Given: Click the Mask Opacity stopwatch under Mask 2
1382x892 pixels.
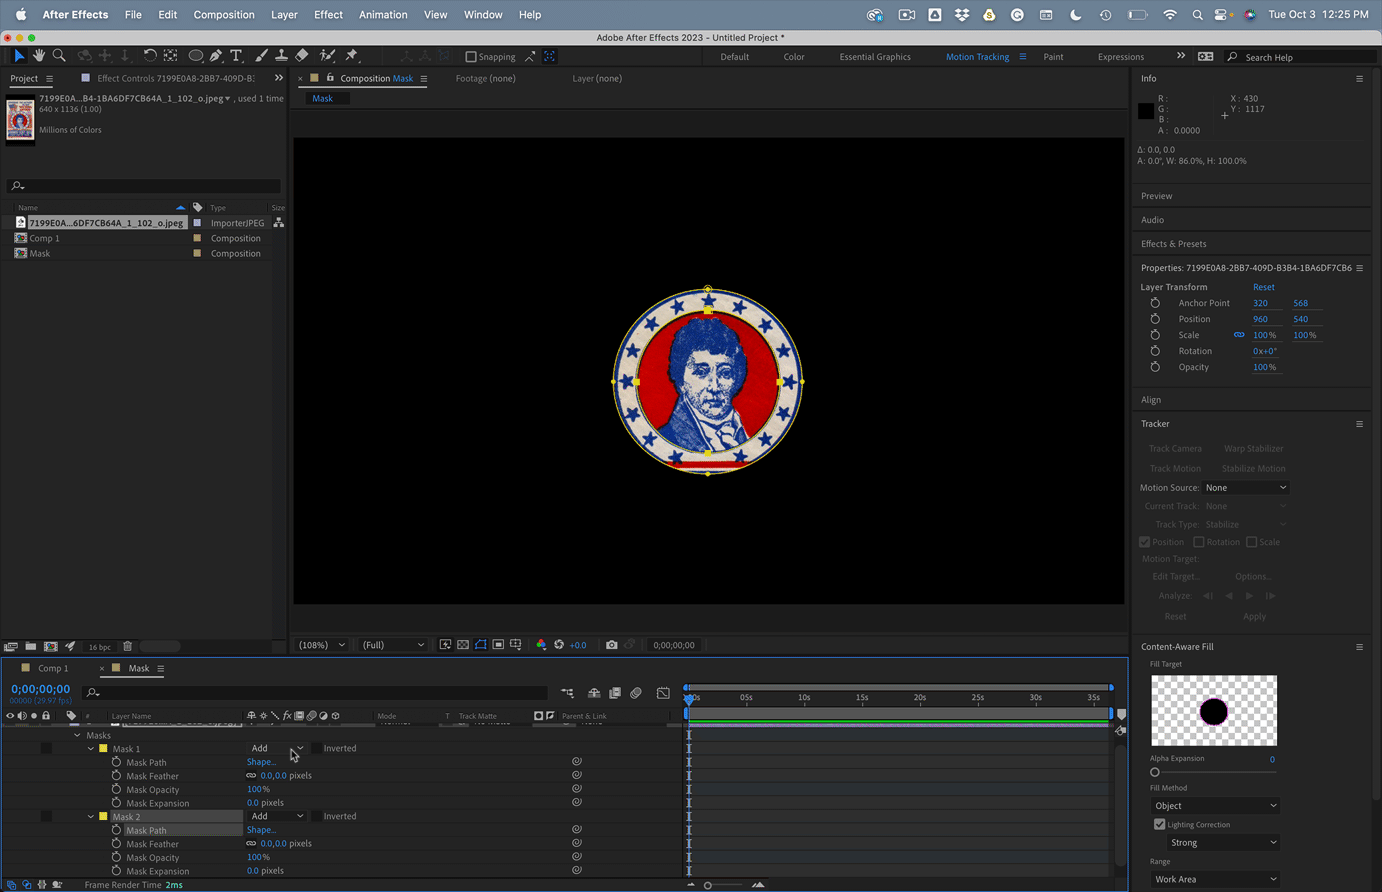Looking at the screenshot, I should pyautogui.click(x=116, y=857).
